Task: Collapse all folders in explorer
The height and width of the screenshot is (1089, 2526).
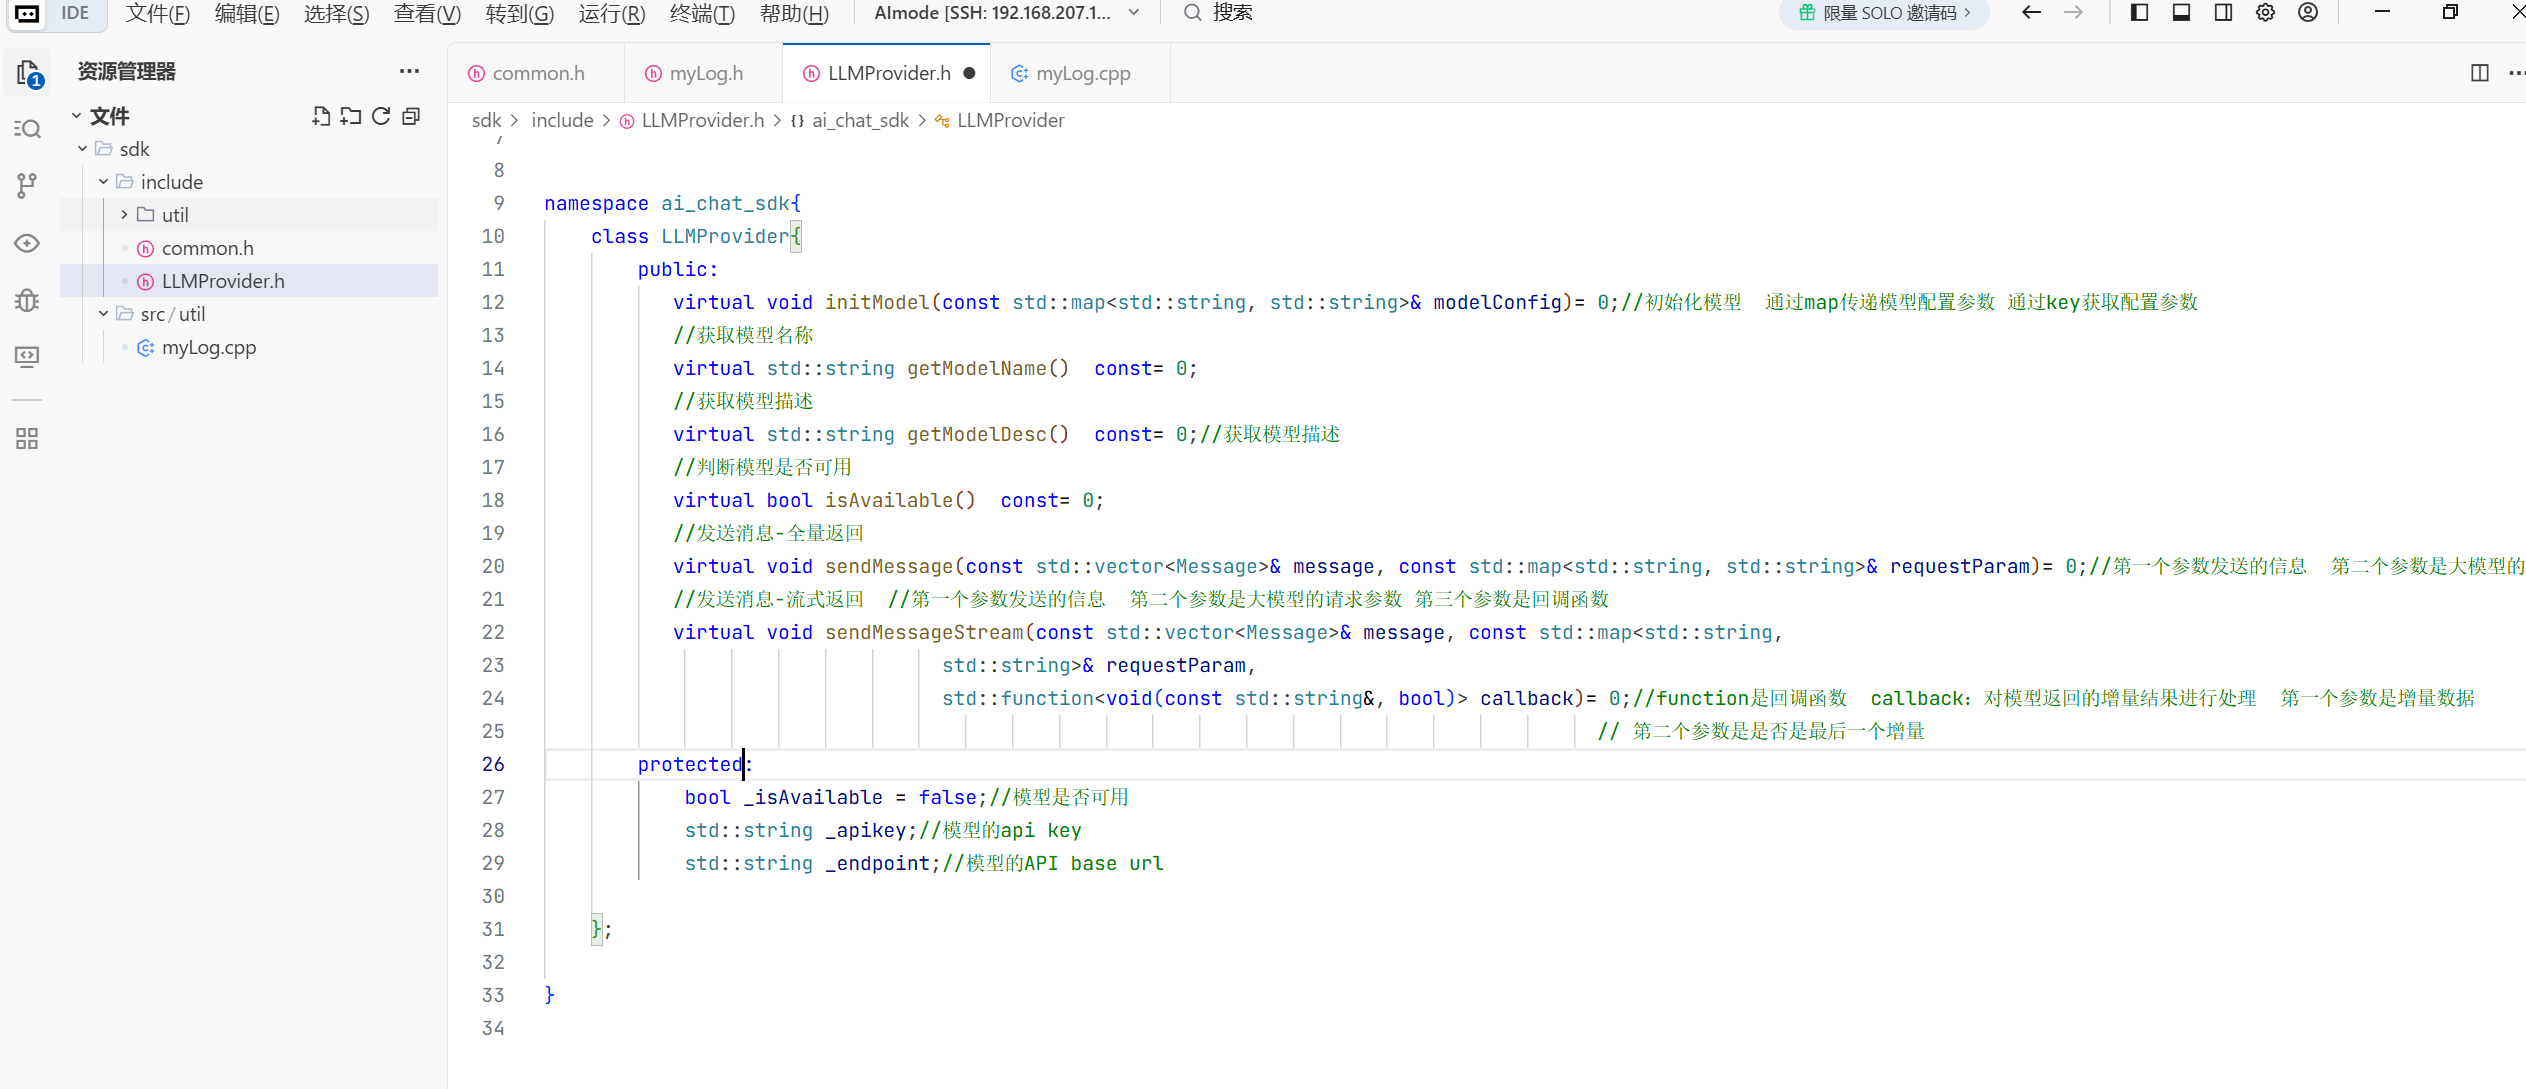Action: pyautogui.click(x=411, y=117)
